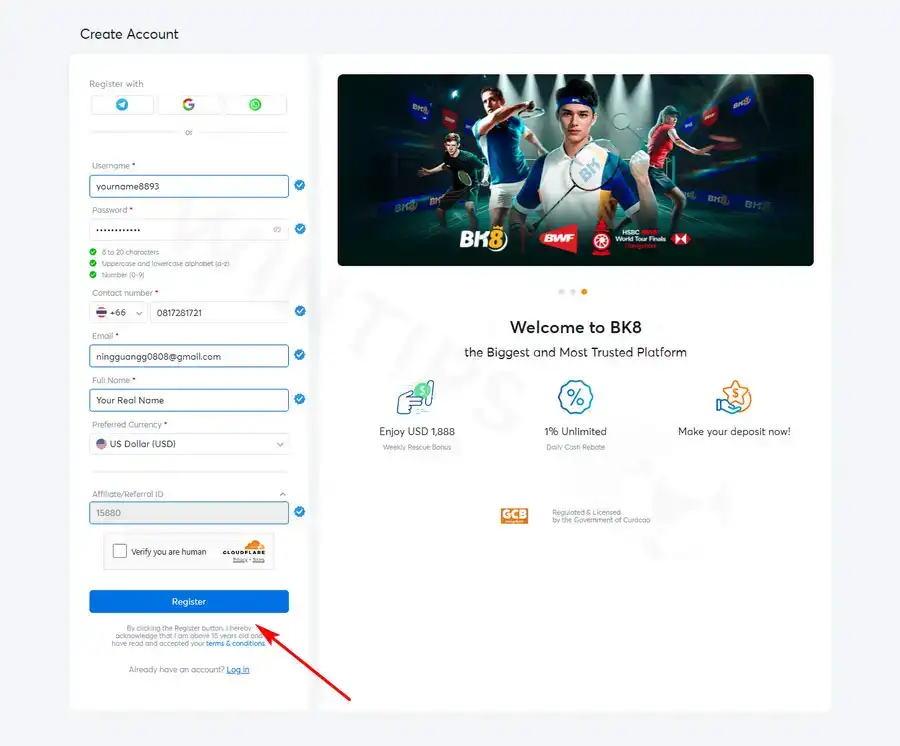Check the Verify you are human box
Image resolution: width=900 pixels, height=746 pixels.
119,551
